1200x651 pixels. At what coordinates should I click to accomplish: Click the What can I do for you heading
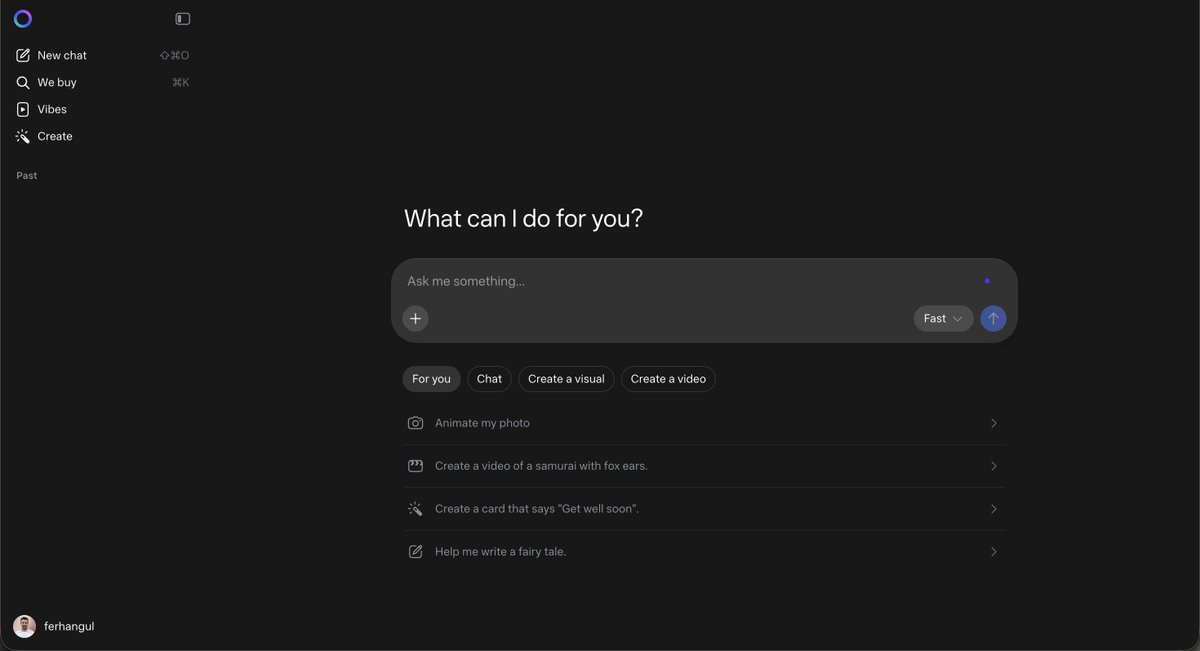click(523, 219)
